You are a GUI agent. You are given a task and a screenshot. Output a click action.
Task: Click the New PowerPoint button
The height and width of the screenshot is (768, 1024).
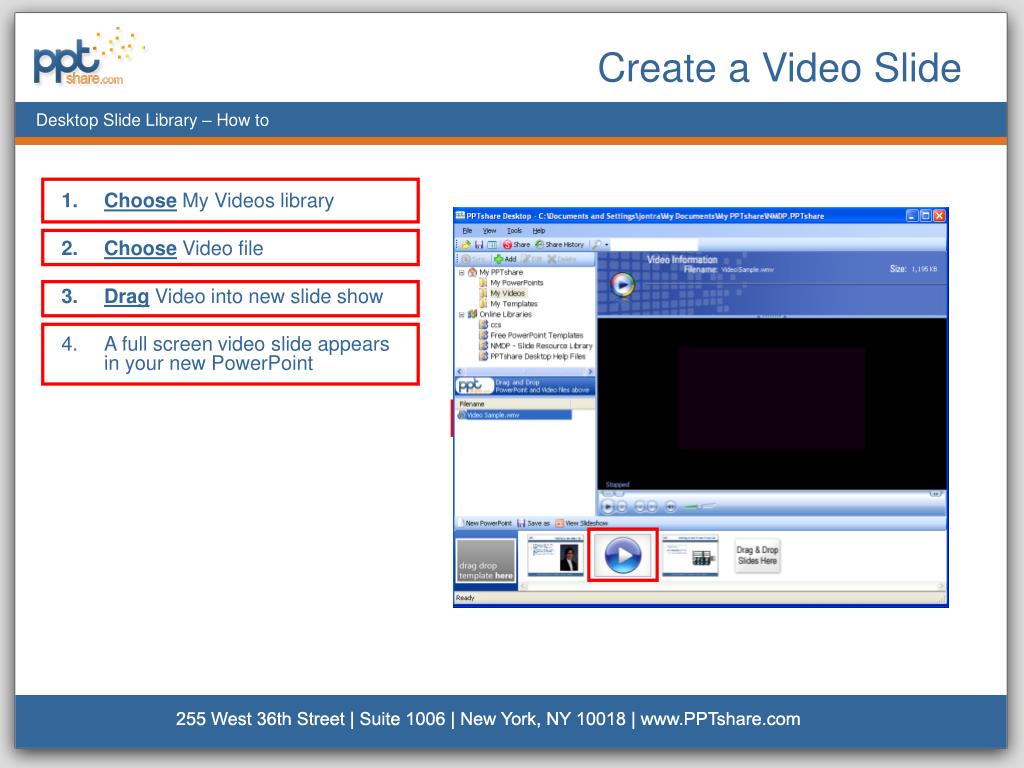click(x=484, y=523)
